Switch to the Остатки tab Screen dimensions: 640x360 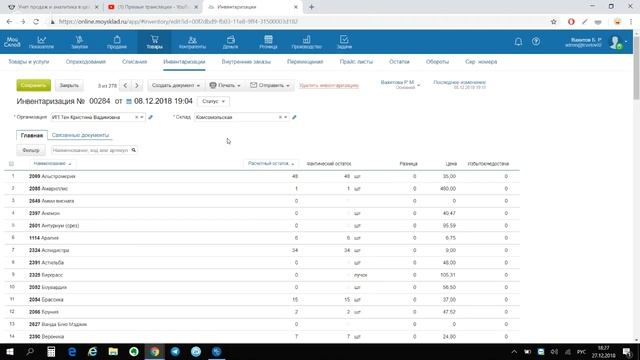(399, 62)
